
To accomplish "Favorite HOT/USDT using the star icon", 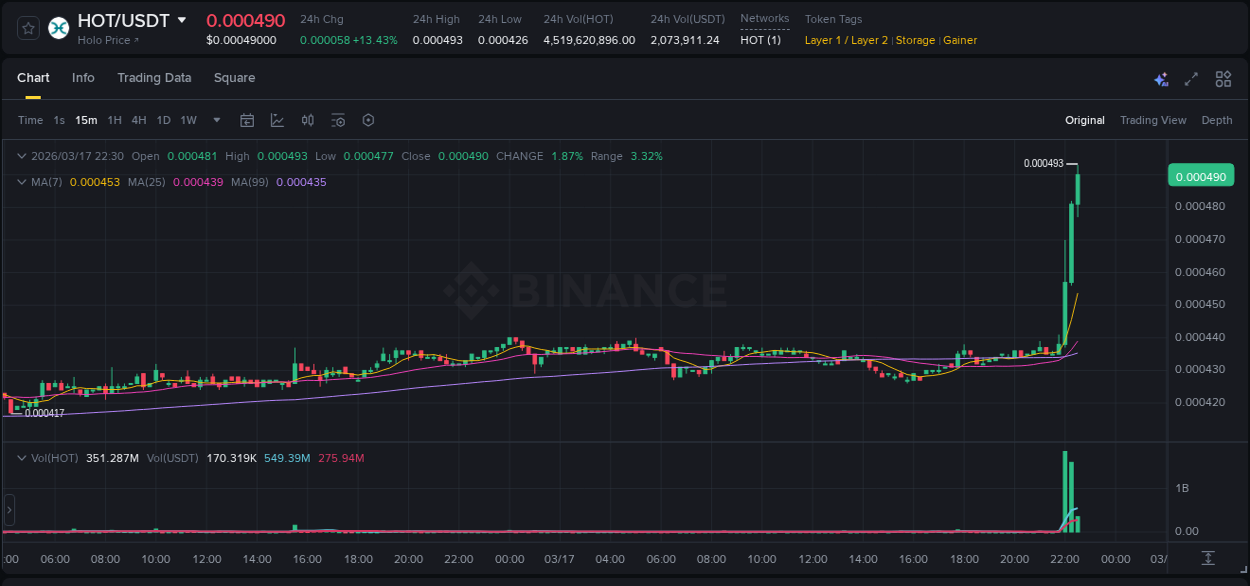I will (27, 28).
